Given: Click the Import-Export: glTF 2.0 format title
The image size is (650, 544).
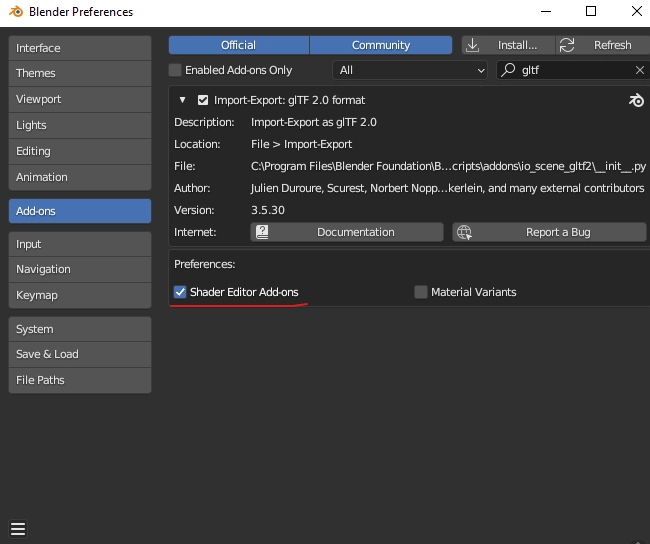Looking at the screenshot, I should tap(289, 100).
